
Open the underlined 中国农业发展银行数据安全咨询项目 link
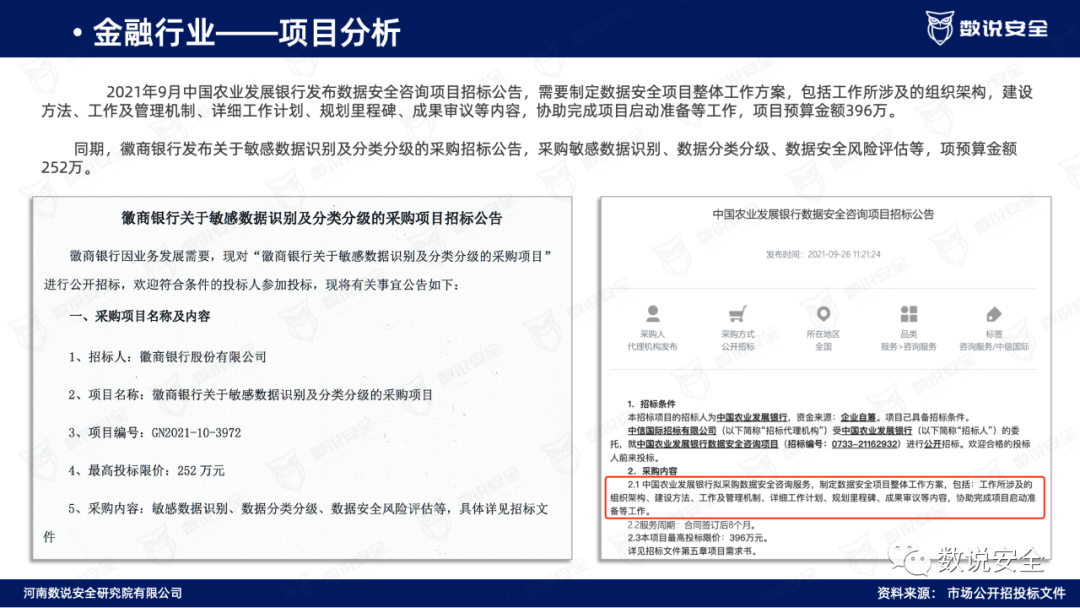[x=707, y=444]
